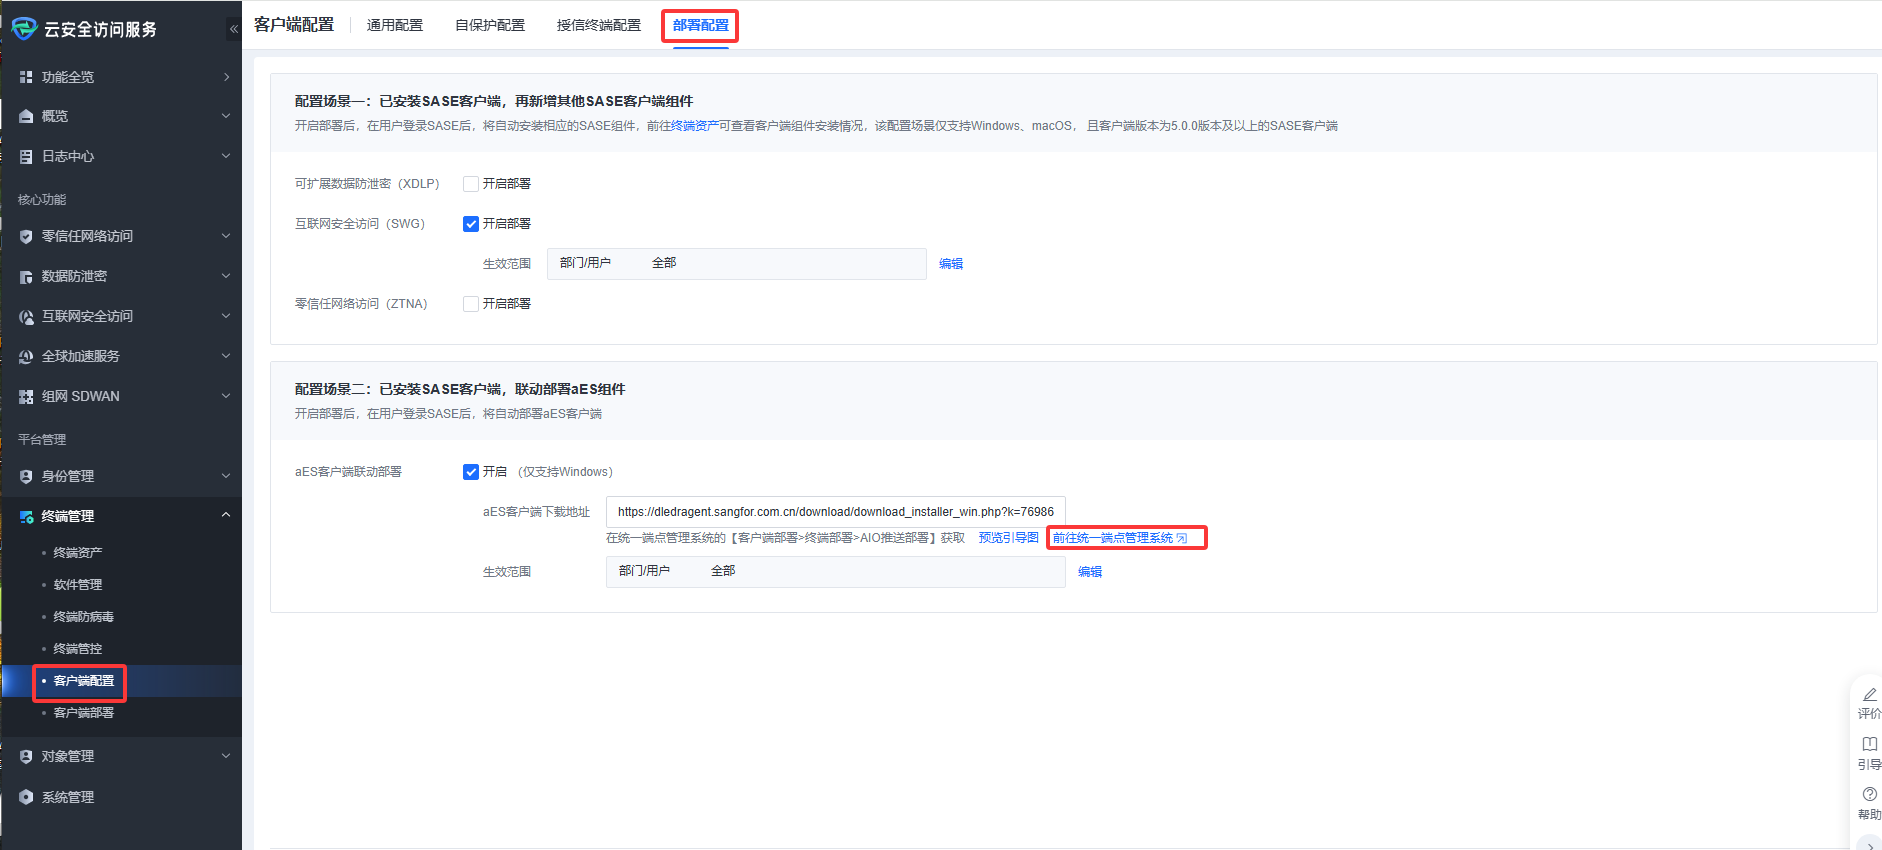The width and height of the screenshot is (1882, 850).
Task: Click the 组网 SDWAN icon
Action: pyautogui.click(x=26, y=397)
